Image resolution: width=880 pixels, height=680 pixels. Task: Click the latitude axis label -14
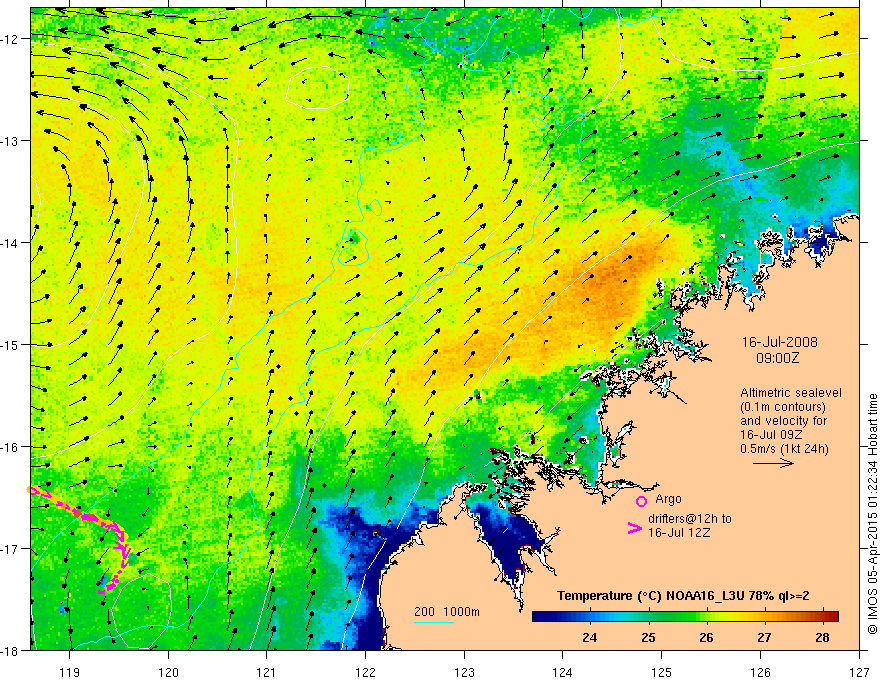coord(10,243)
